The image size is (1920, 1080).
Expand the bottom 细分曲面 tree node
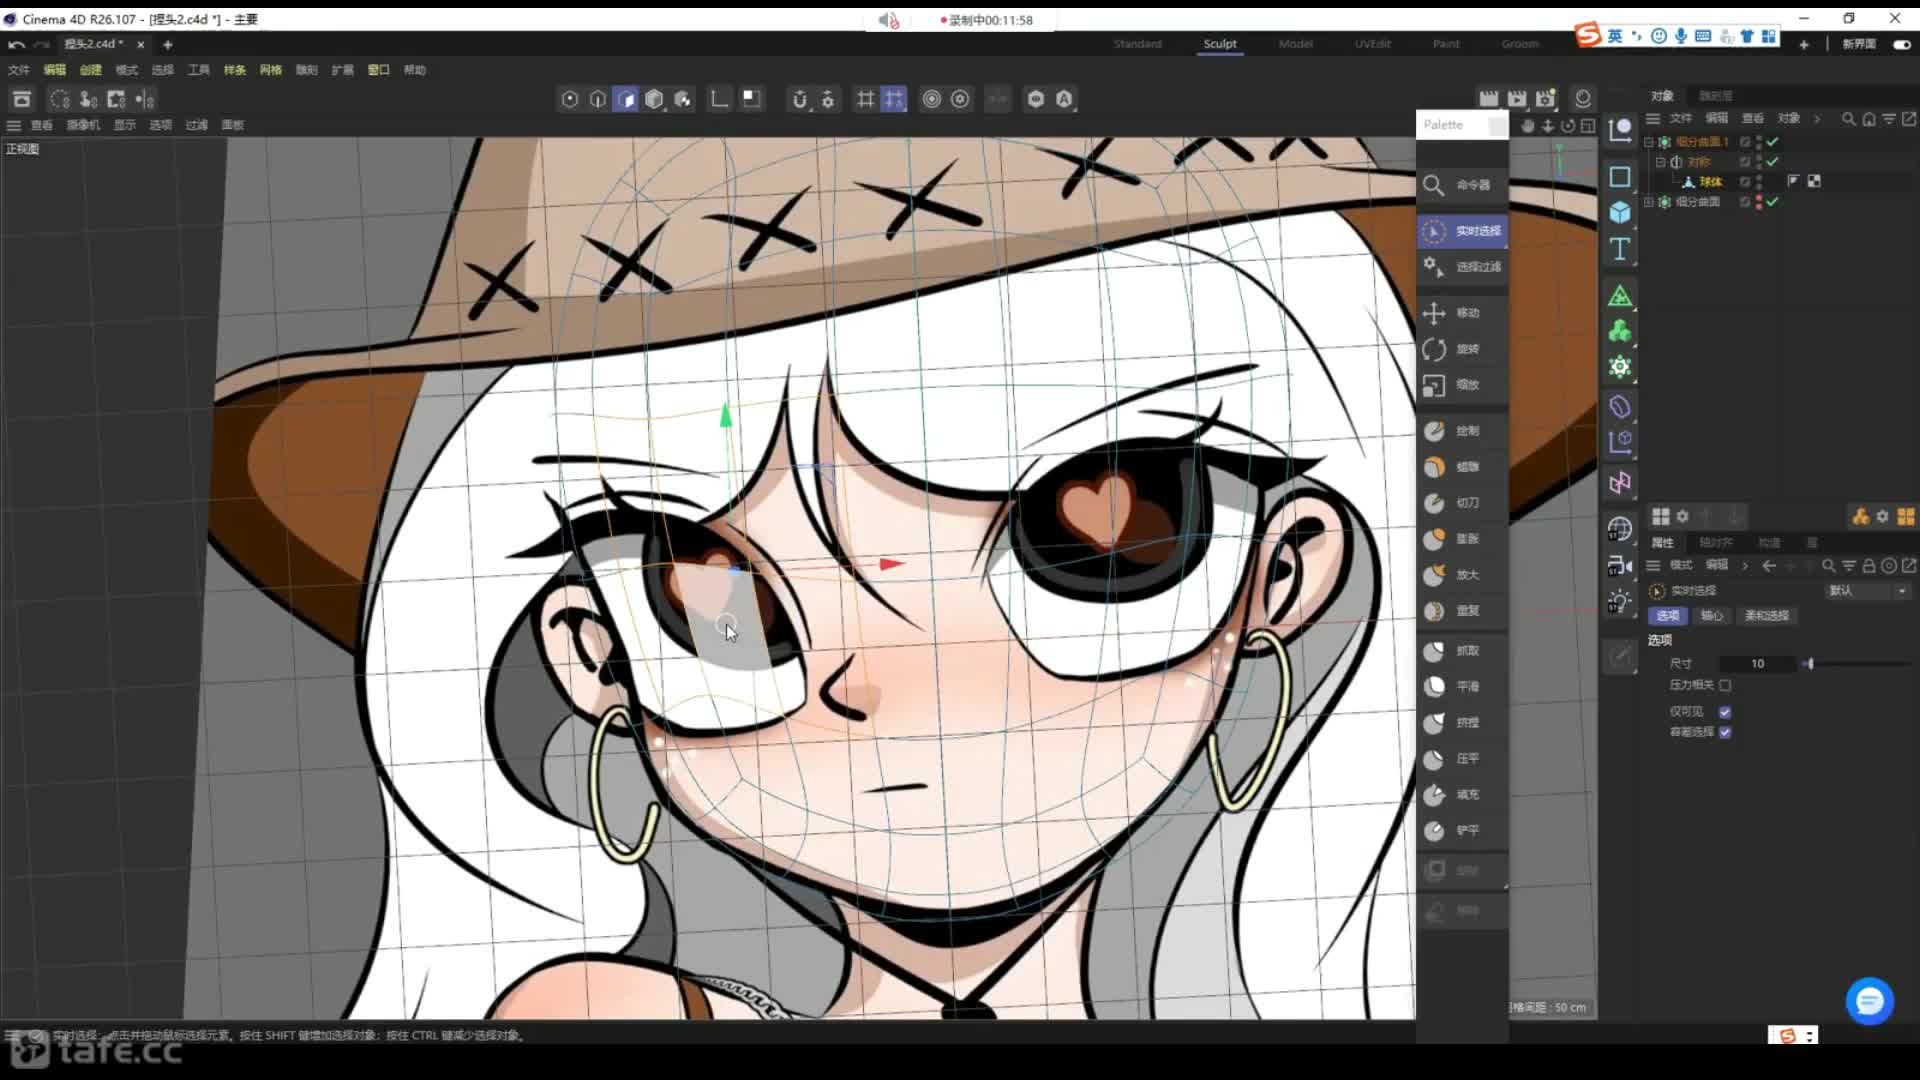[1648, 202]
